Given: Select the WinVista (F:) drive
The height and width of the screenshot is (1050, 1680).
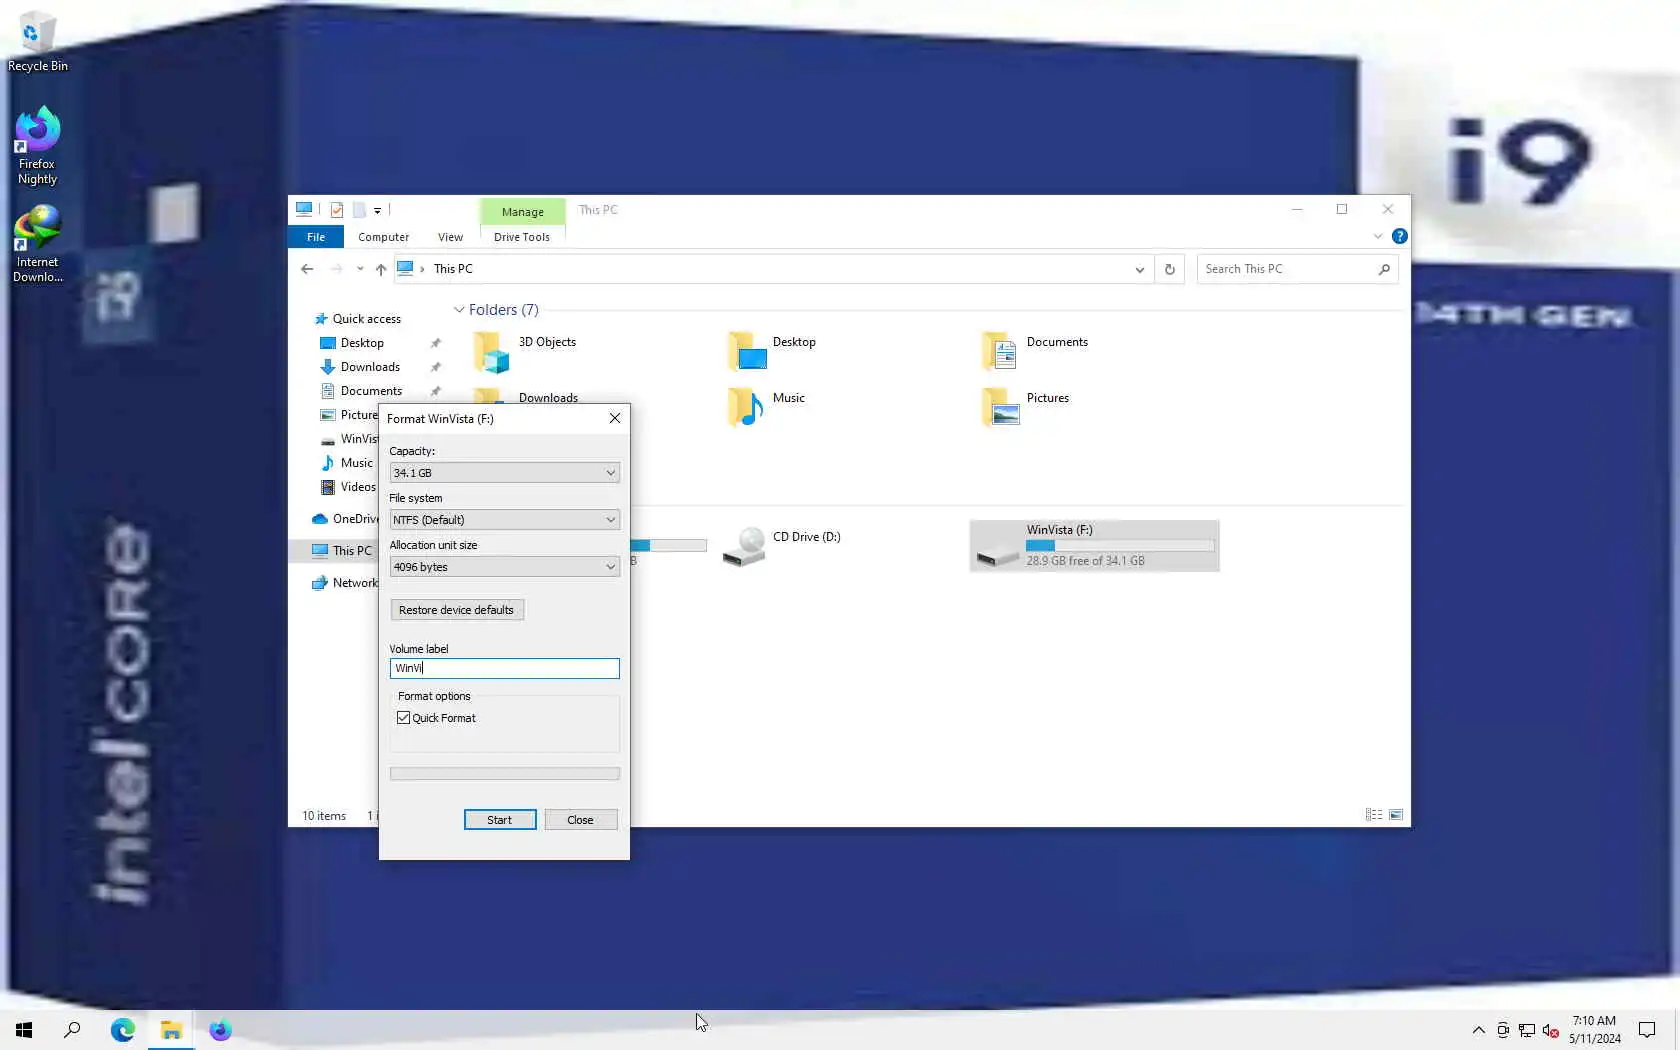Looking at the screenshot, I should click(x=1094, y=546).
